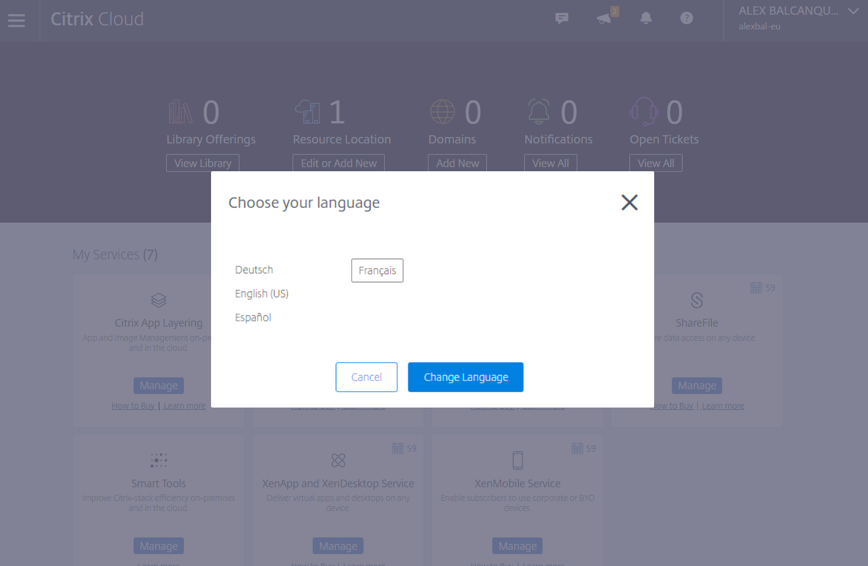Click the notifications bell icon in header
This screenshot has height=566, width=868.
tap(646, 18)
